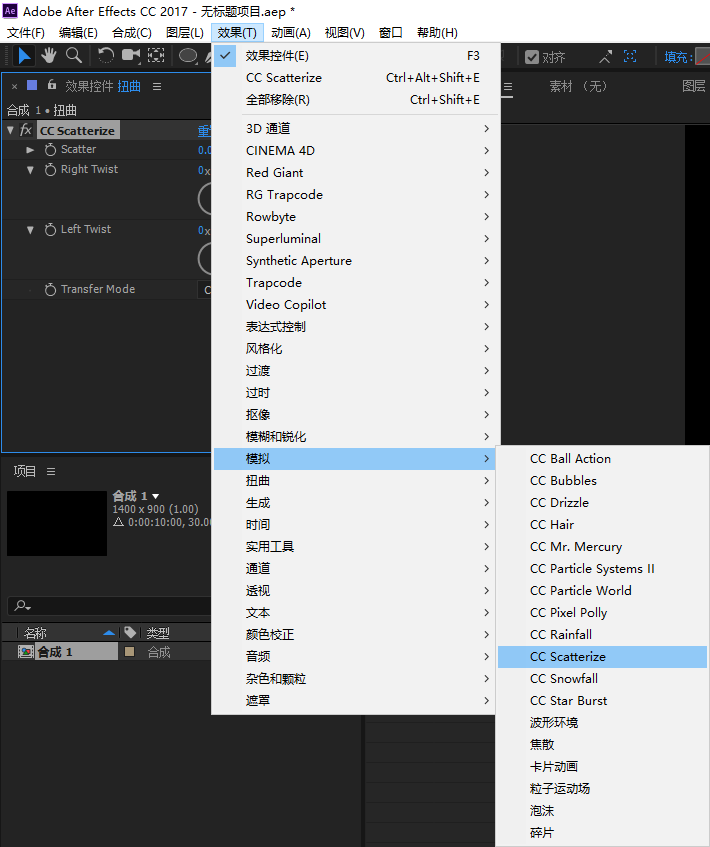Open the 窗口 menu
The width and height of the screenshot is (710, 847).
coord(391,33)
